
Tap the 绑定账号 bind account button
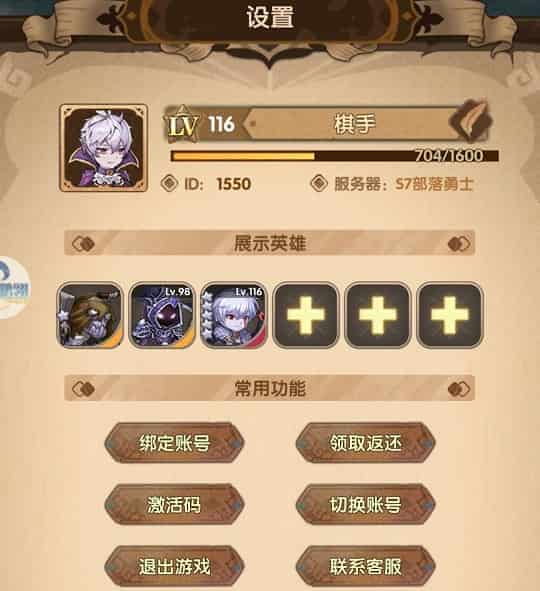click(x=174, y=443)
